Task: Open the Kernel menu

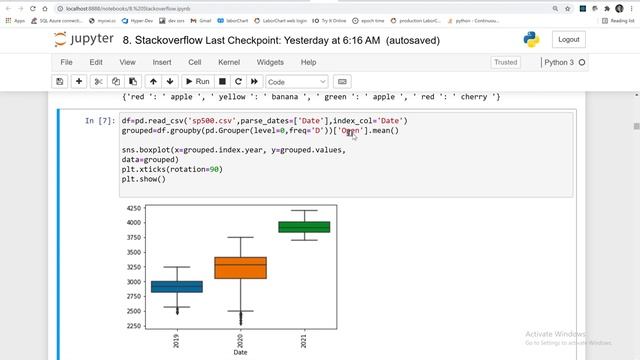Action: [x=229, y=62]
